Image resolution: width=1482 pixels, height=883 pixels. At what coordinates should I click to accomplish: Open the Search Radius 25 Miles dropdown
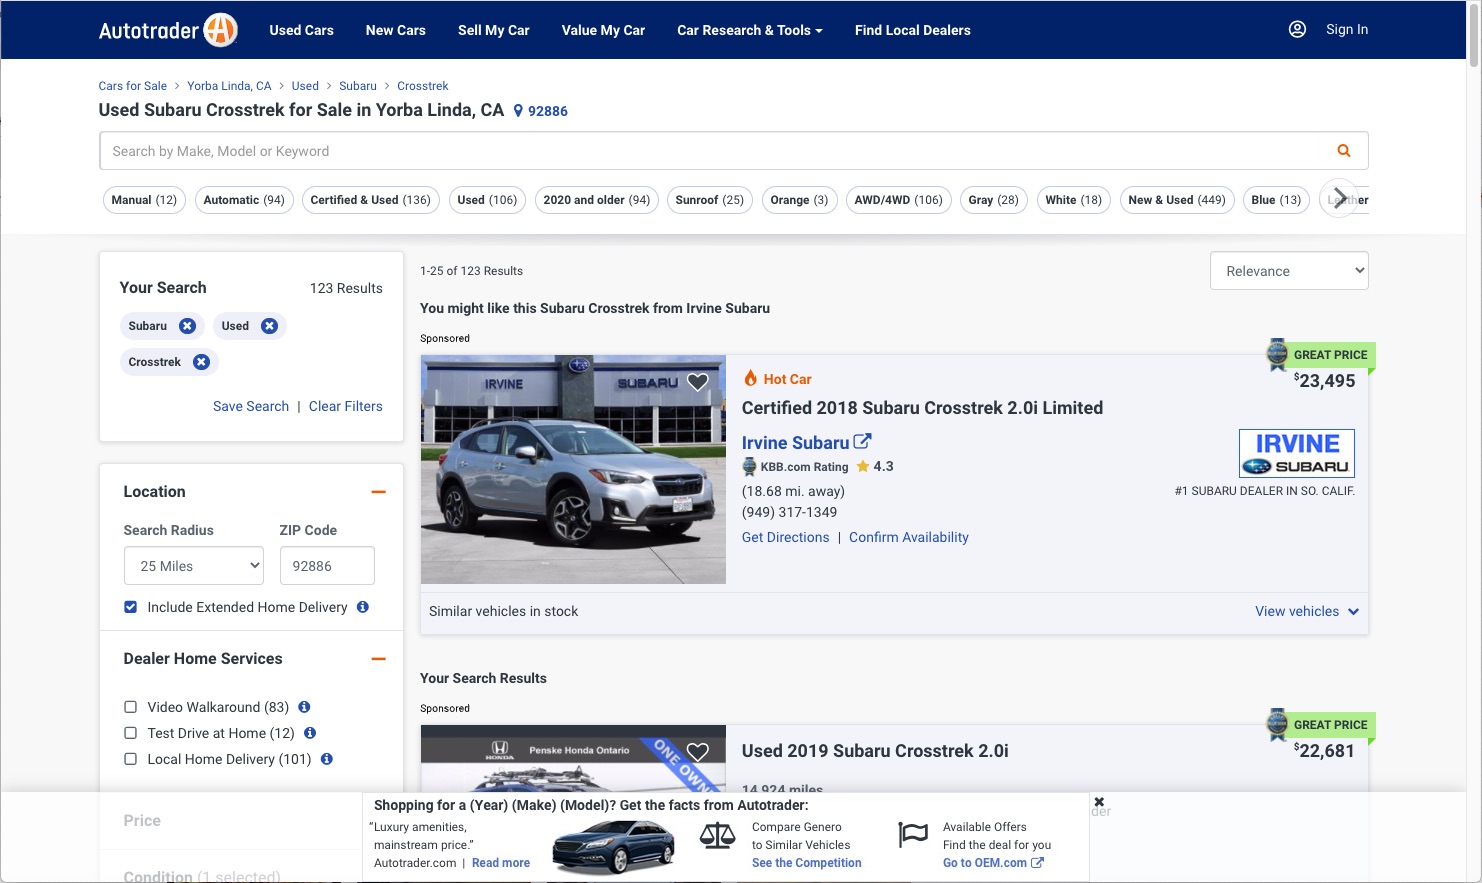click(194, 566)
